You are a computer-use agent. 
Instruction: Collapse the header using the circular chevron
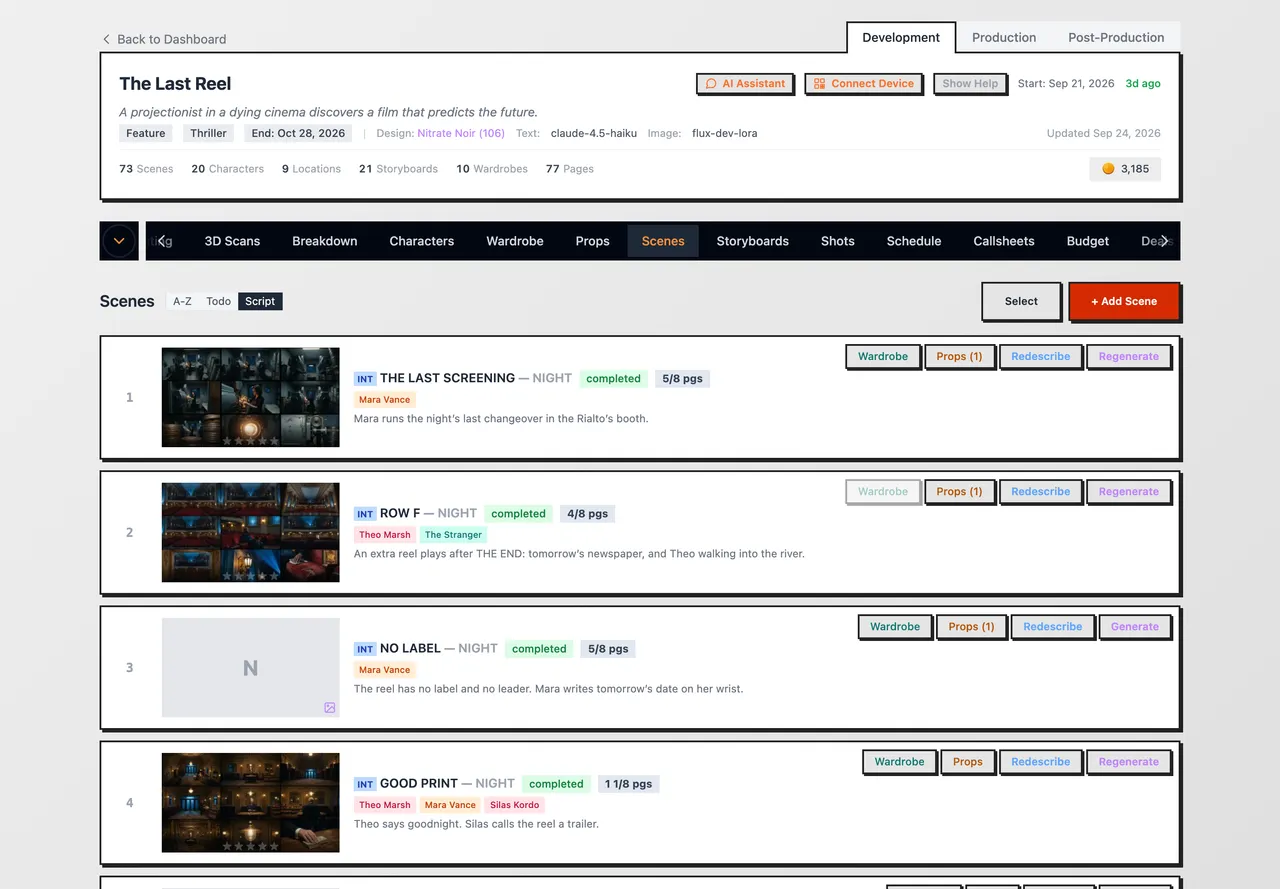[x=119, y=241]
